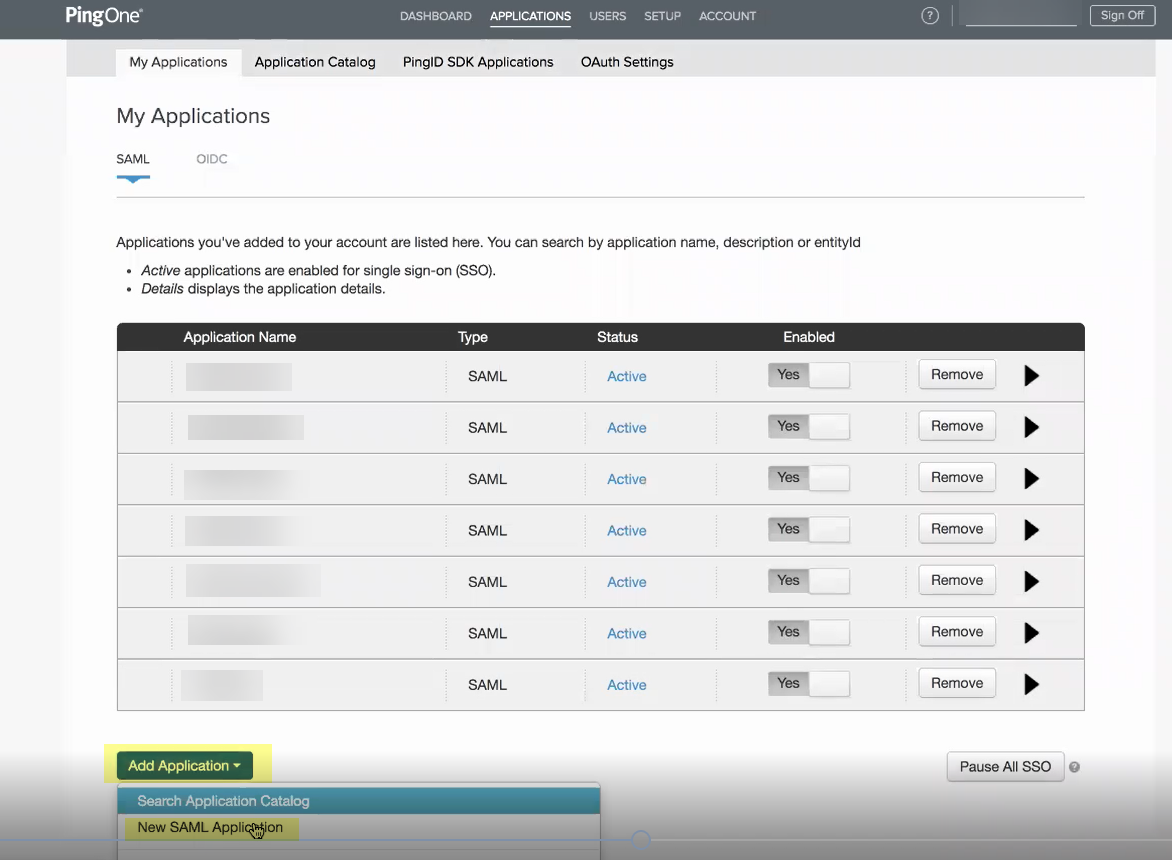
Task: Click the Pause All SSO button
Action: click(x=1005, y=767)
